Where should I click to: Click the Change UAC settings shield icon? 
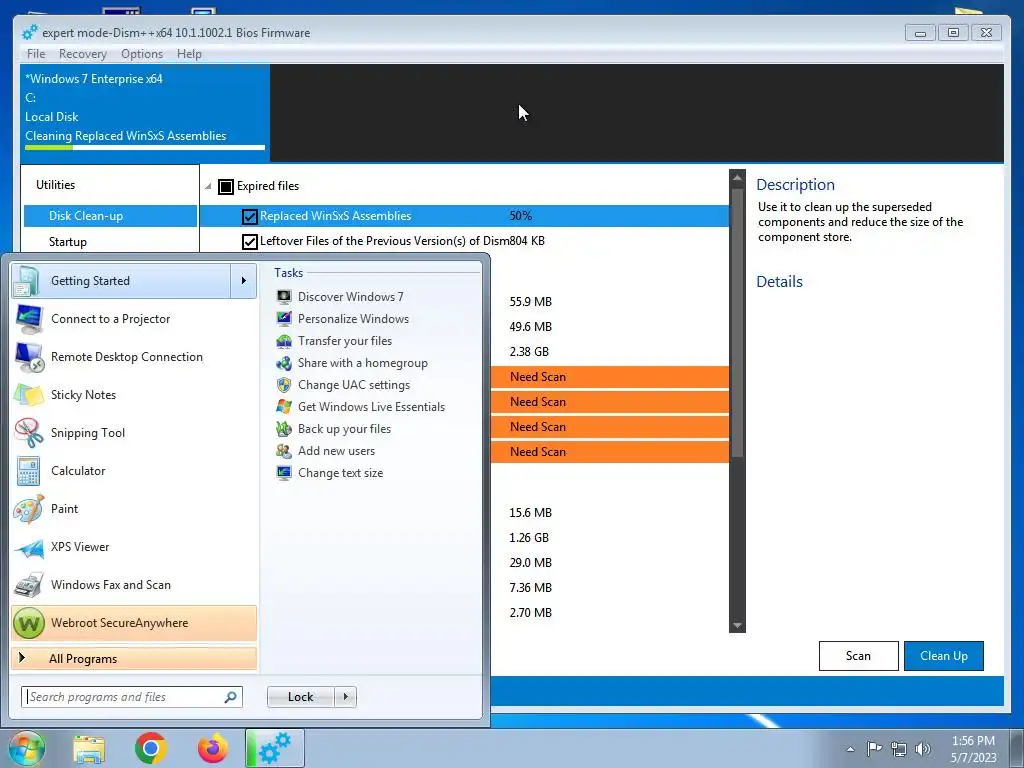click(x=284, y=385)
